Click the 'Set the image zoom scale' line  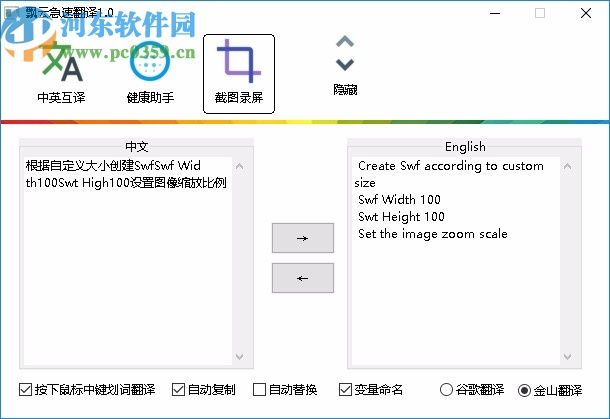(433, 234)
